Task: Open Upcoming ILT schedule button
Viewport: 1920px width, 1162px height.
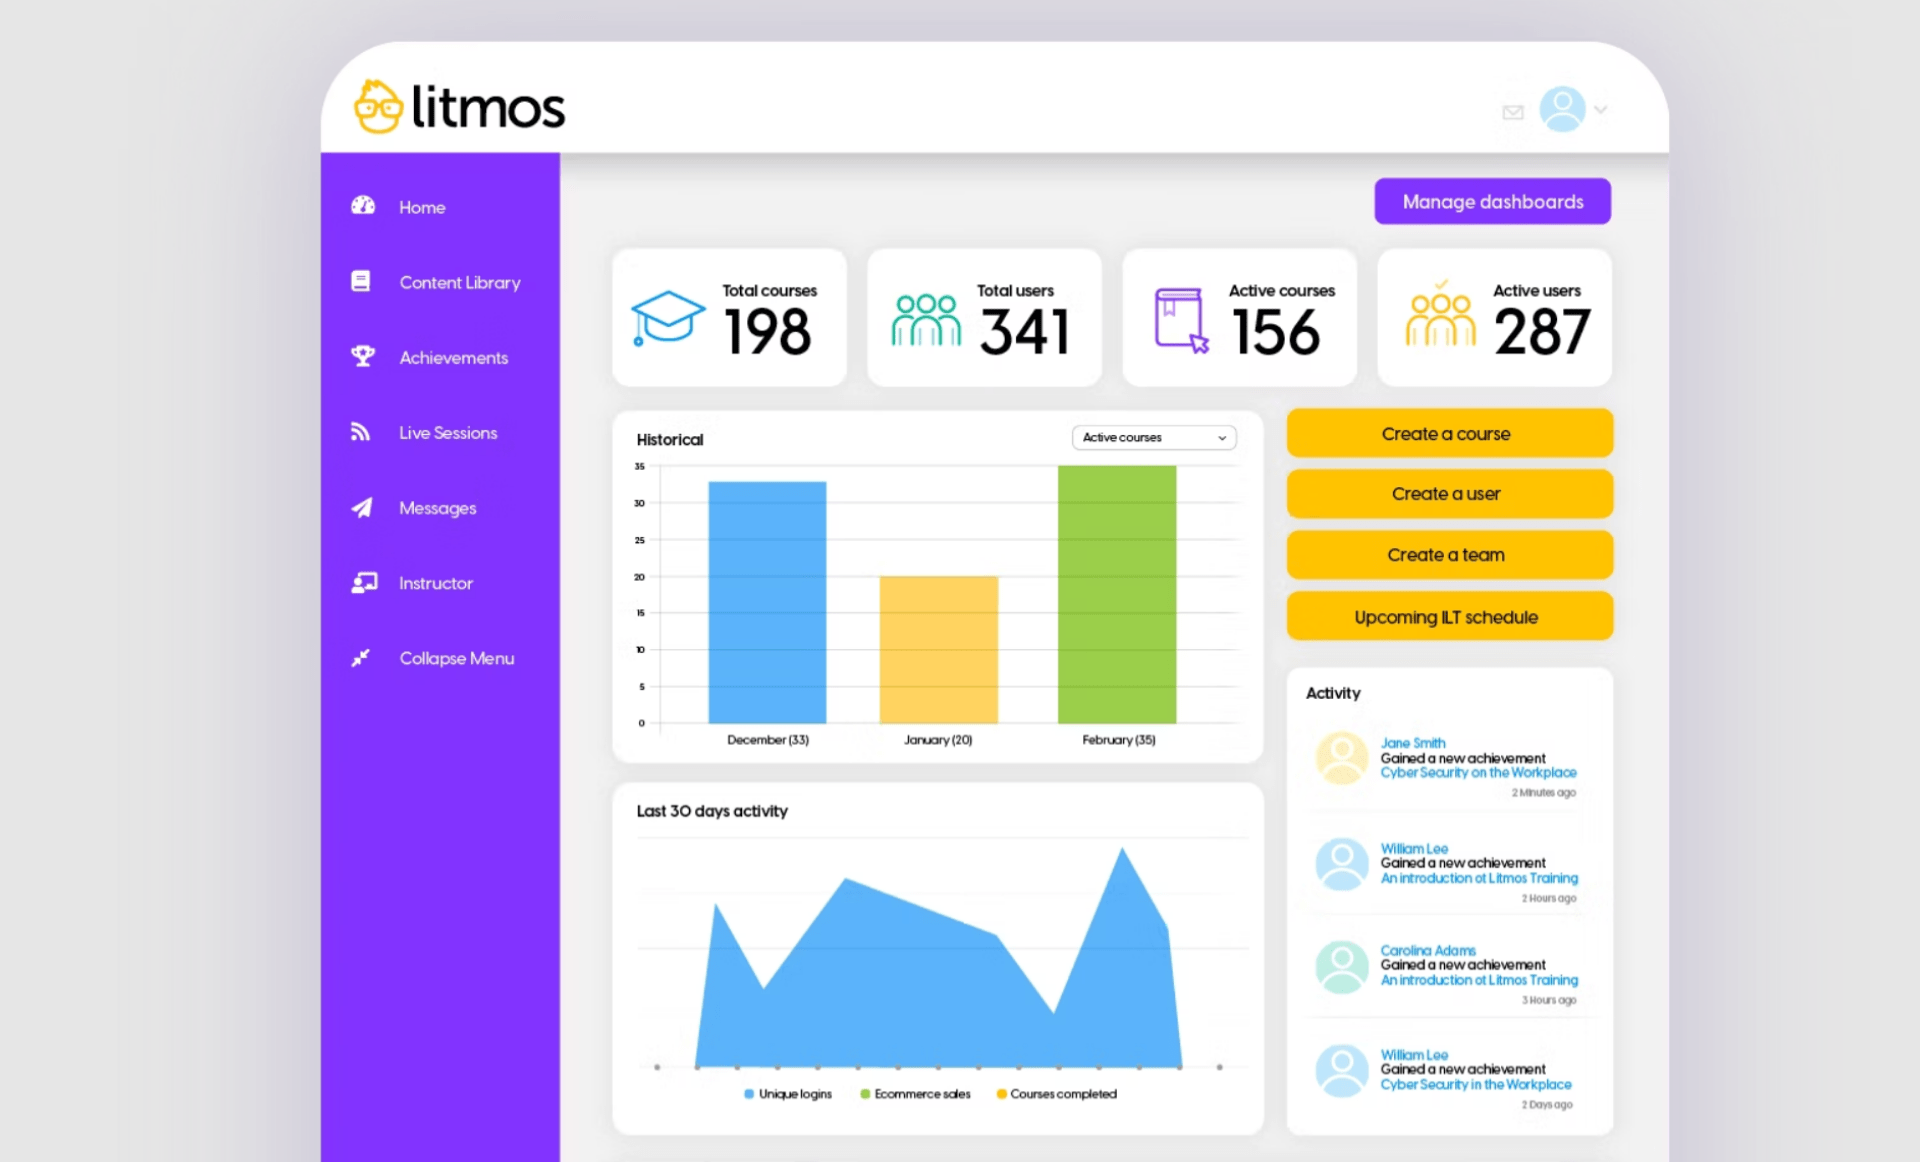Action: 1449,616
